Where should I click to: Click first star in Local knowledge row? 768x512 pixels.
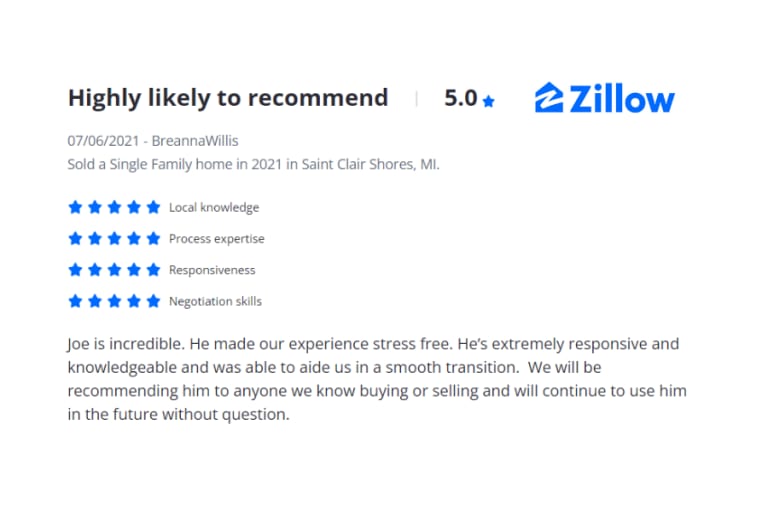pos(74,208)
